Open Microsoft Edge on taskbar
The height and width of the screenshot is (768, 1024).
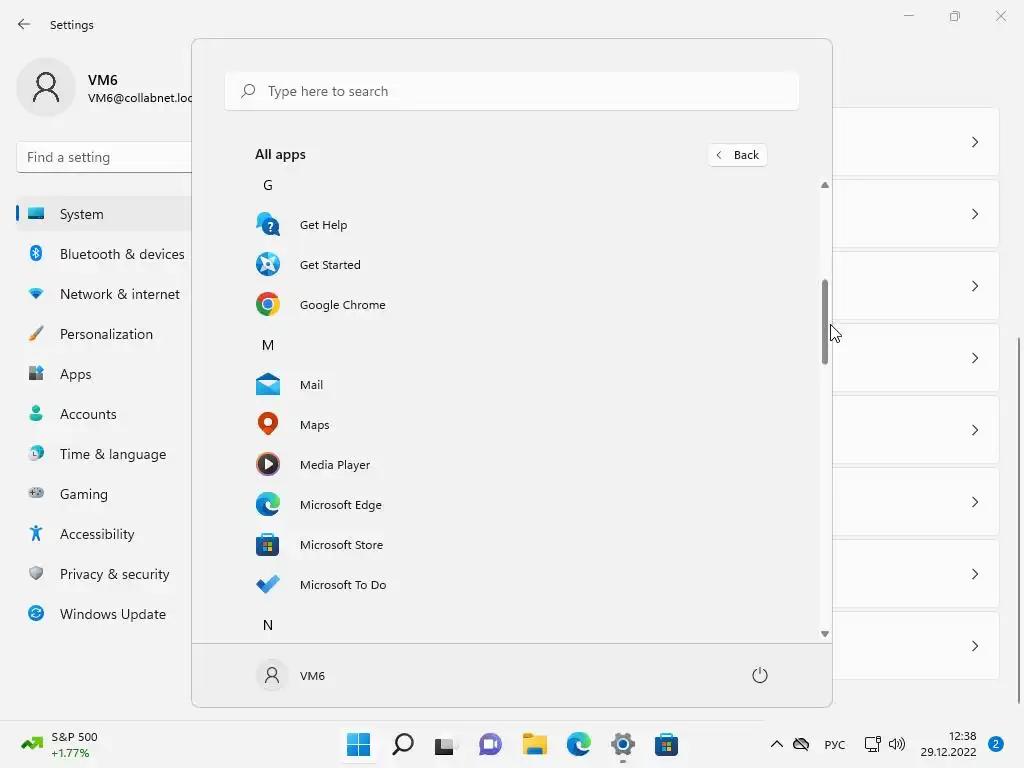pos(579,744)
